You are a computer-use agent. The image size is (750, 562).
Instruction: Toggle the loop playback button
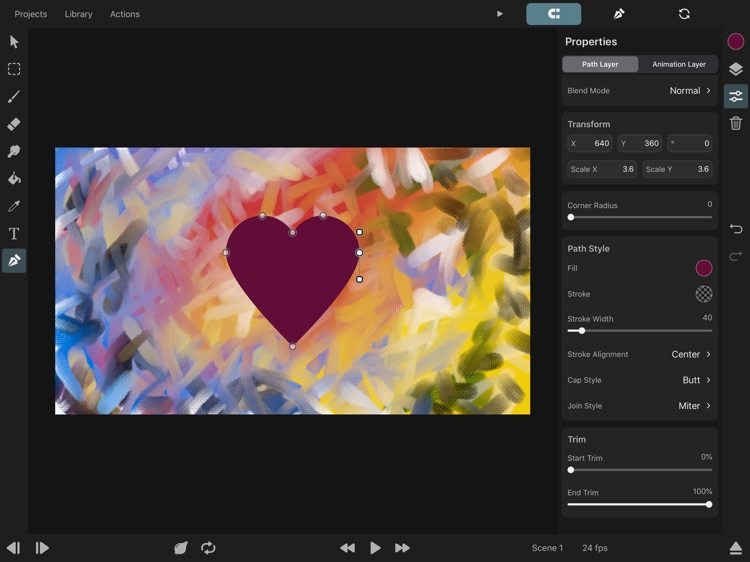(x=208, y=548)
